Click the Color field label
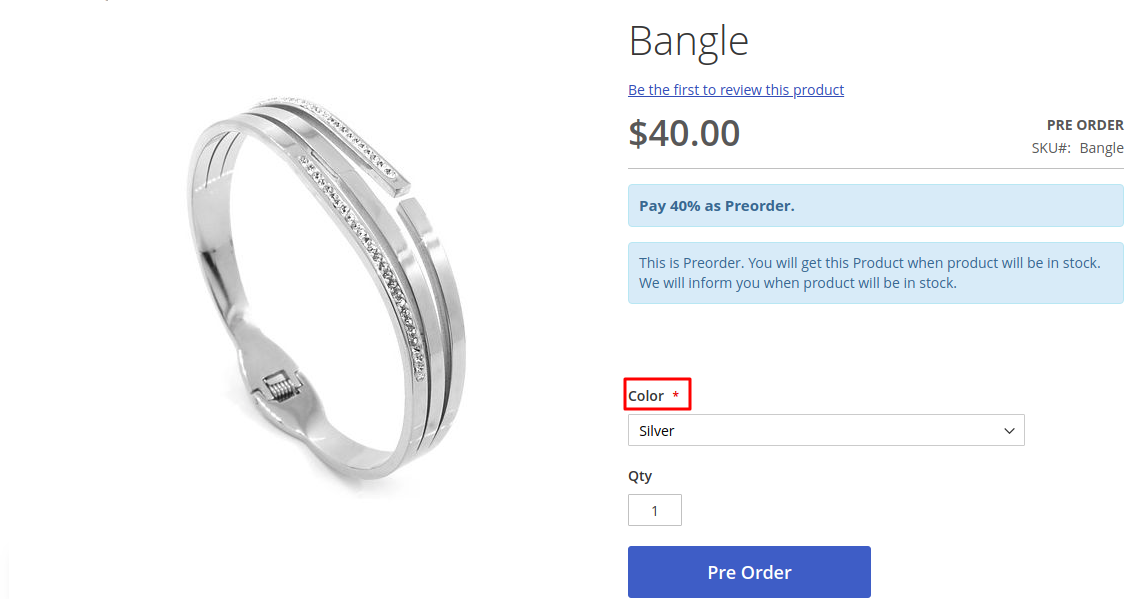The width and height of the screenshot is (1144, 604). pos(646,395)
